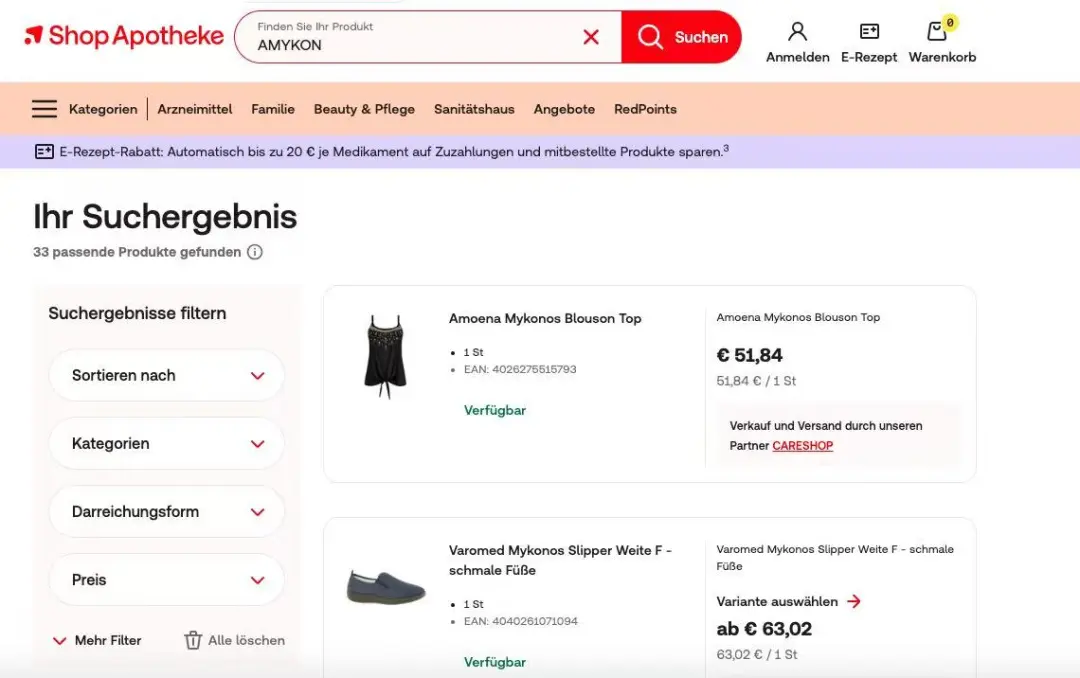This screenshot has height=678, width=1080.
Task: Click the Shop Apotheke logo
Action: 124,37
